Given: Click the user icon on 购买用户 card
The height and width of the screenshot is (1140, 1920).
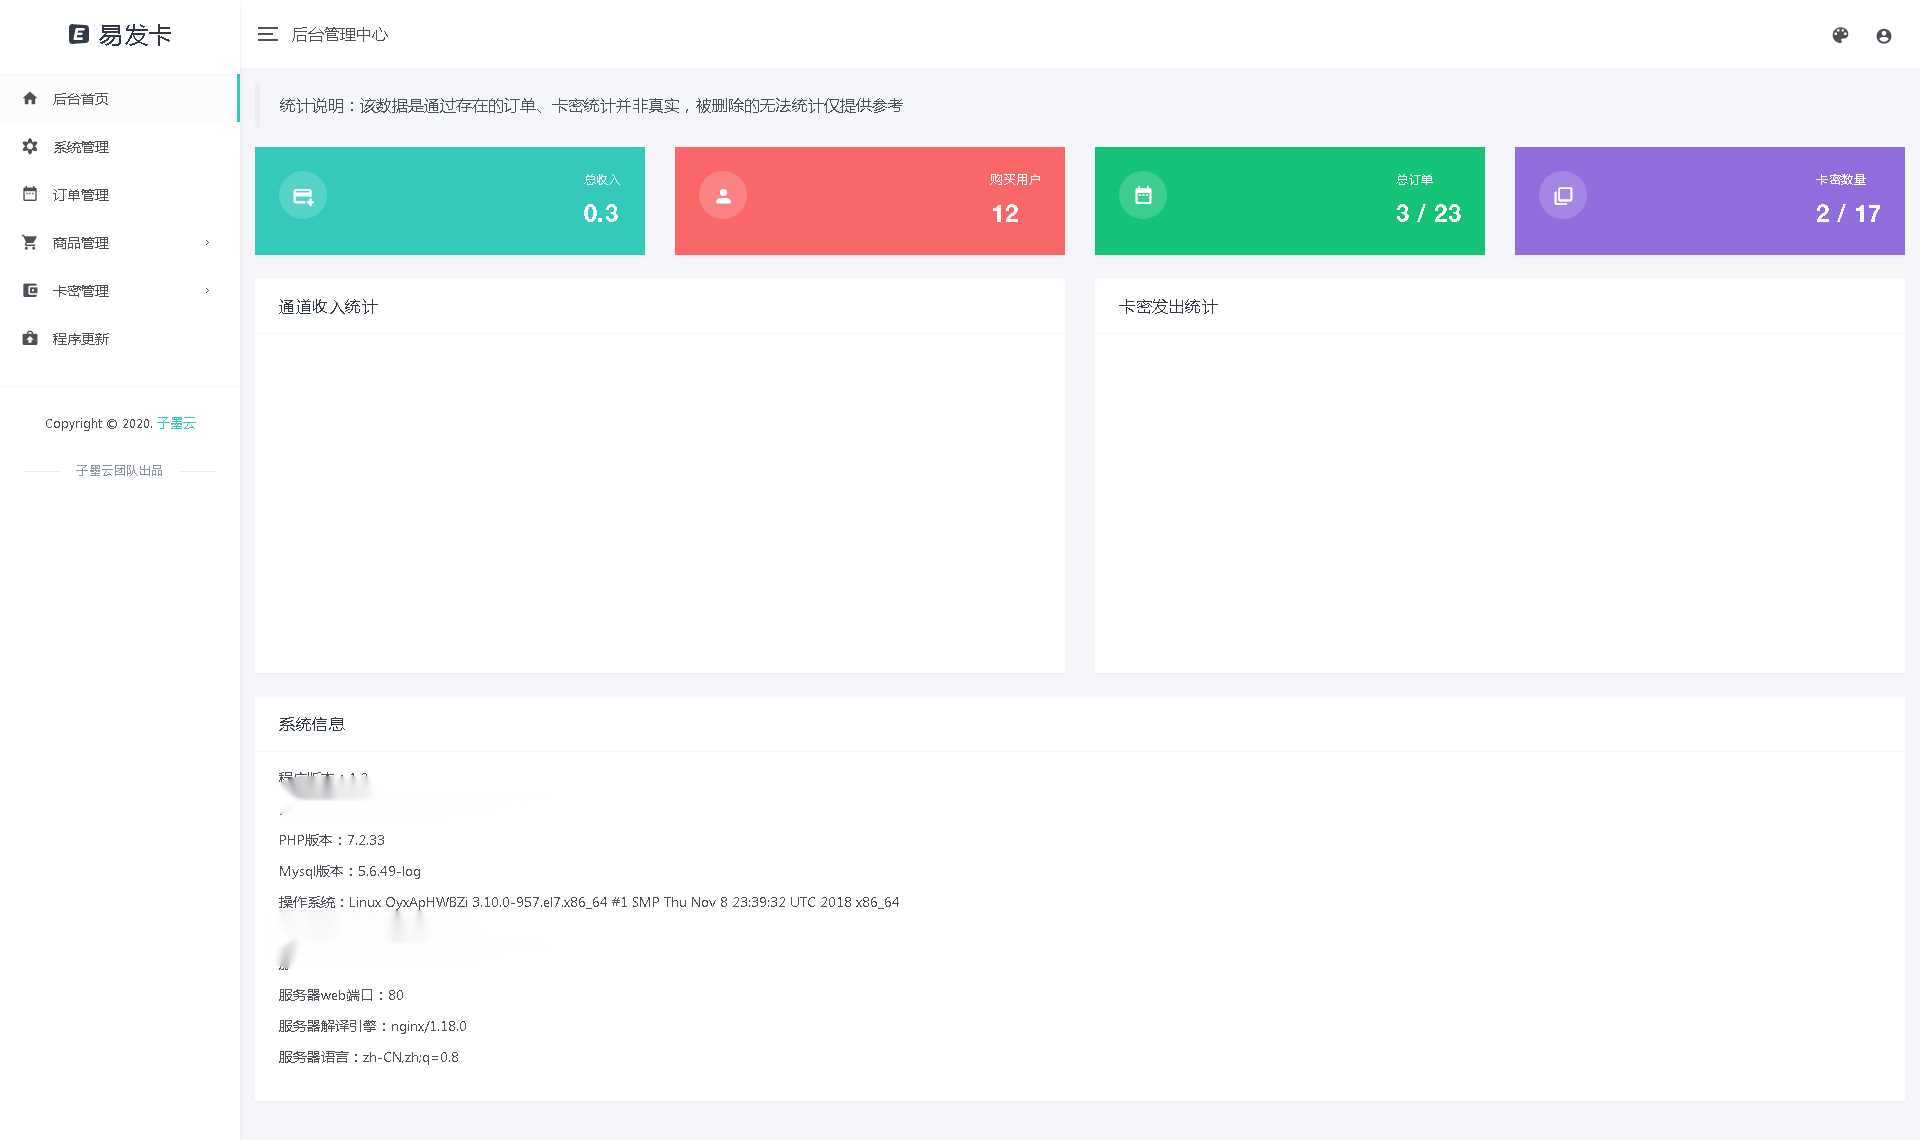Looking at the screenshot, I should click(x=722, y=196).
